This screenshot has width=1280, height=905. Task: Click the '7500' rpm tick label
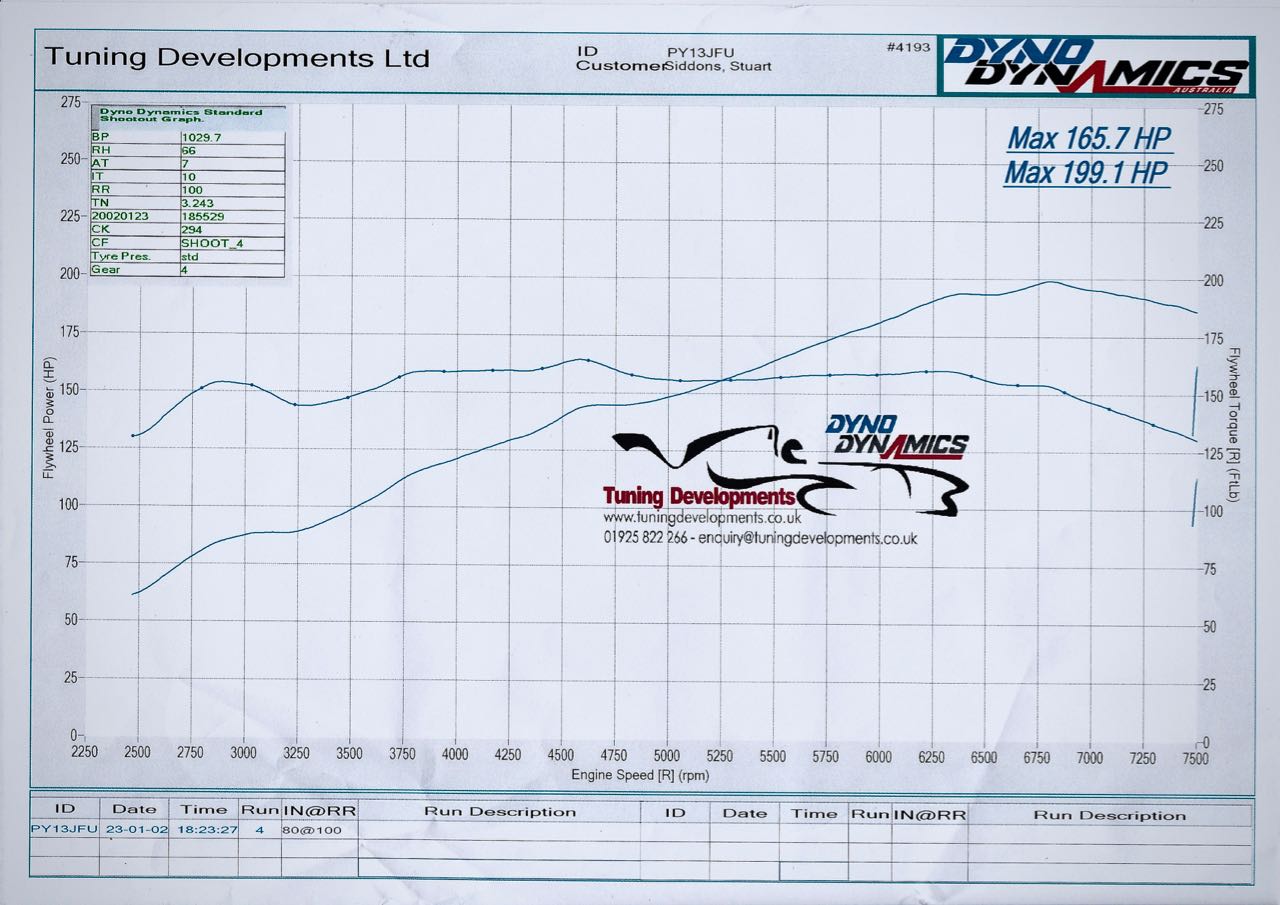(x=1194, y=758)
